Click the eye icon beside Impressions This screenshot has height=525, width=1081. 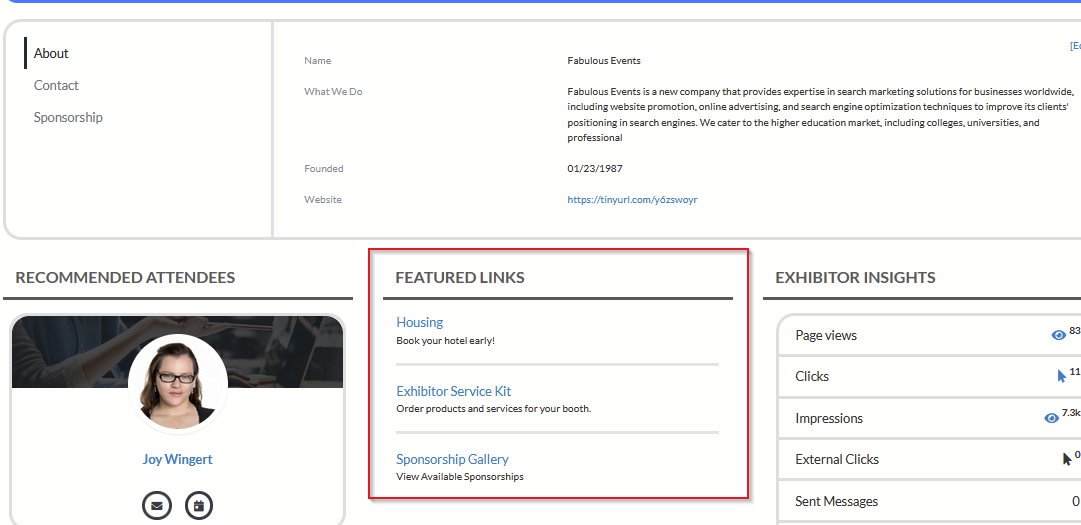pyautogui.click(x=1051, y=418)
